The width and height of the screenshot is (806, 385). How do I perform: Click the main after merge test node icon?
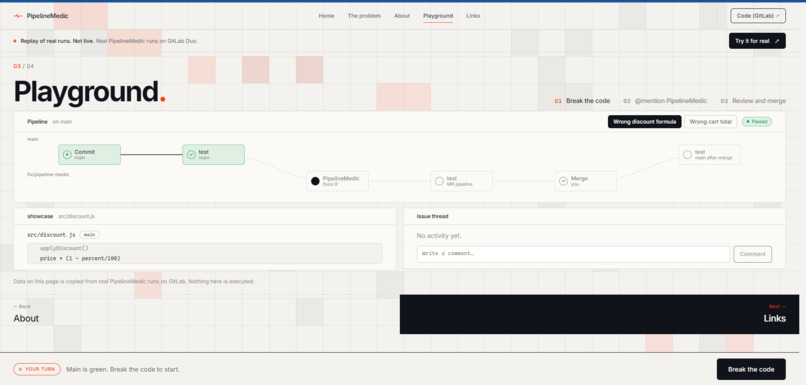pyautogui.click(x=687, y=155)
